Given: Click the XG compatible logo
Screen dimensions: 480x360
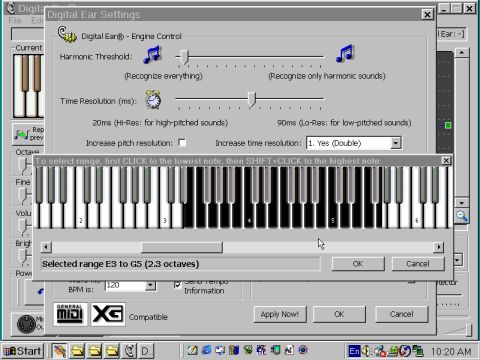Looking at the screenshot, I should [x=108, y=314].
